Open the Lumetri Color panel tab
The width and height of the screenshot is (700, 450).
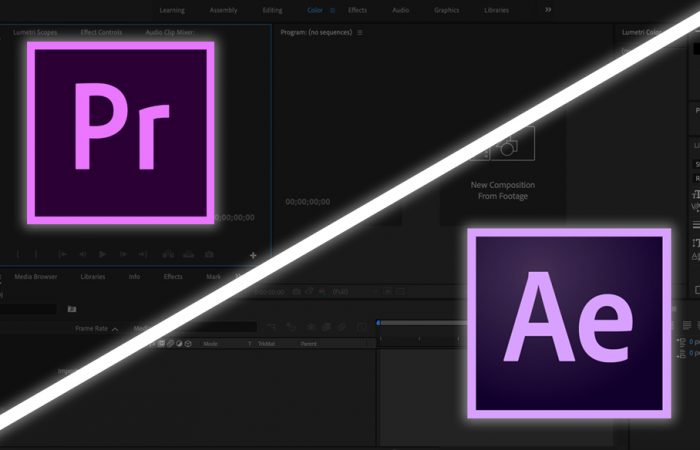642,32
